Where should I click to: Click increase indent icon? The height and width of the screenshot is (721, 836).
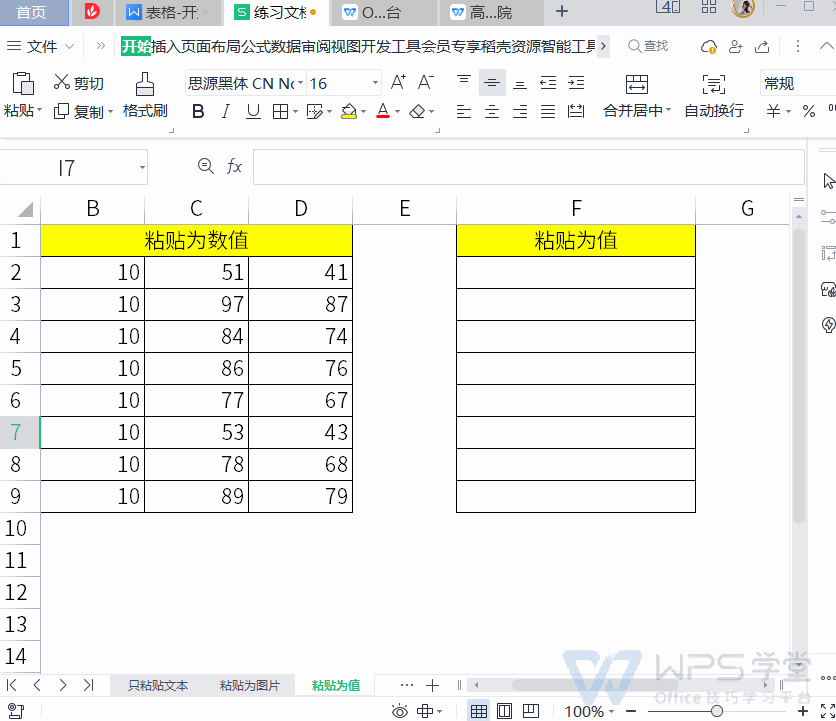pyautogui.click(x=576, y=83)
